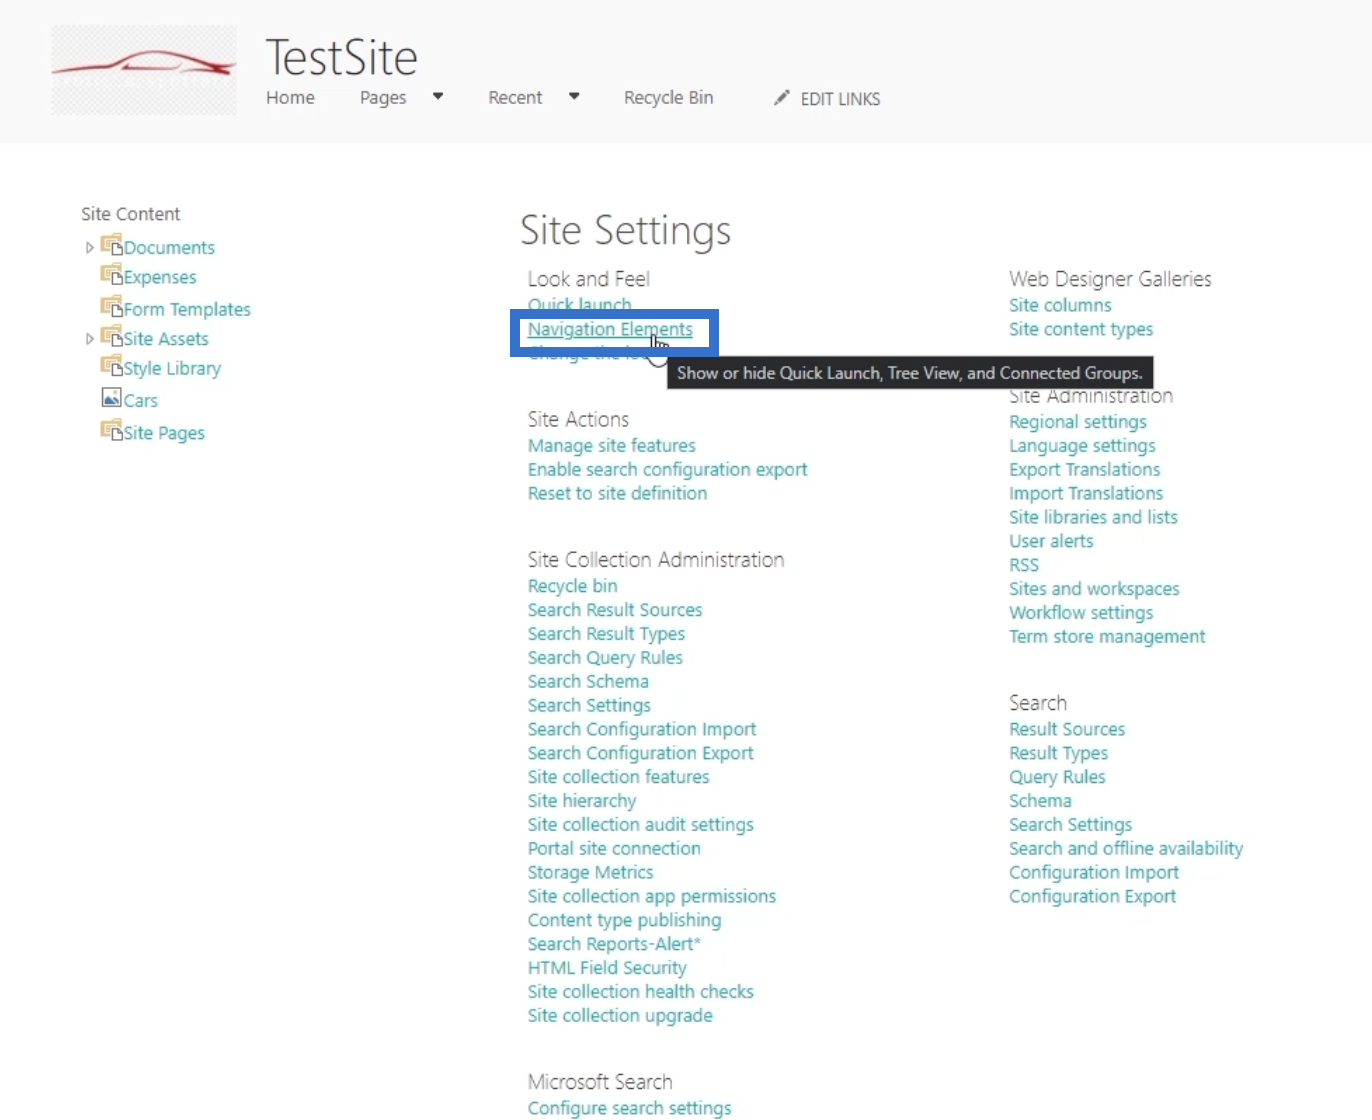The width and height of the screenshot is (1372, 1120).
Task: Open Search Configuration Export link
Action: (641, 753)
